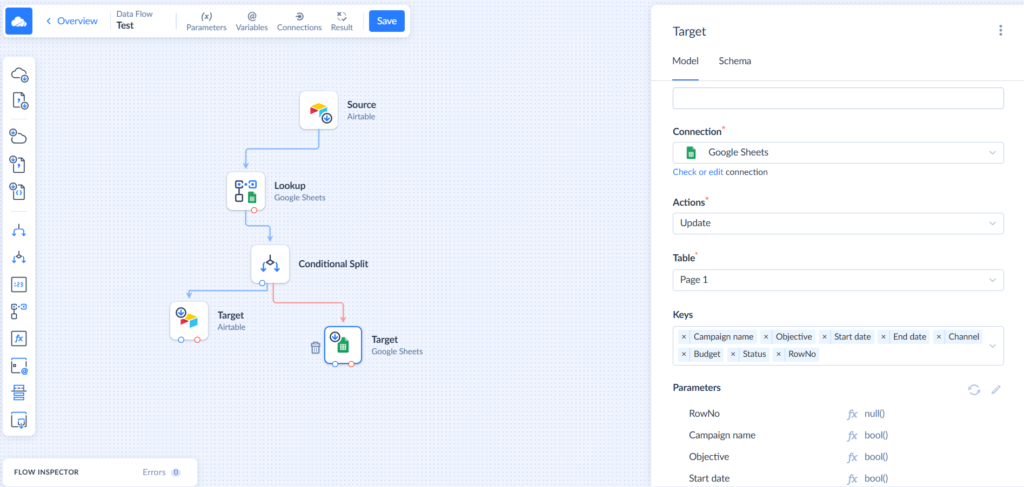Open the Connection dropdown showing Google Sheets
Image resolution: width=1024 pixels, height=487 pixels.
(x=838, y=152)
